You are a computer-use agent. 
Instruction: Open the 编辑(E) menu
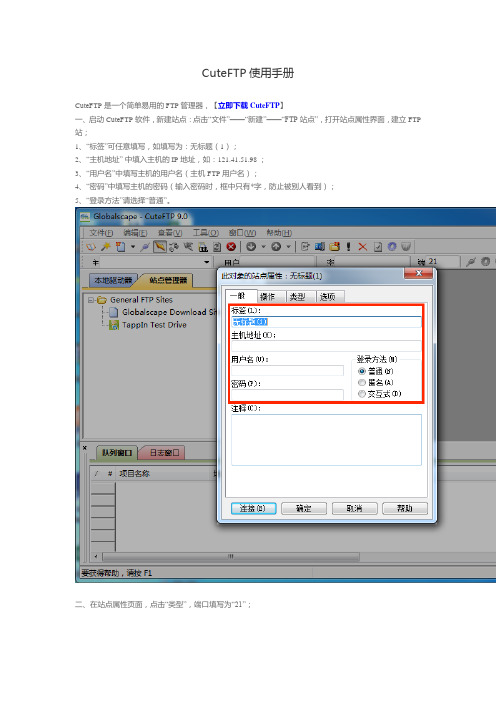point(135,233)
